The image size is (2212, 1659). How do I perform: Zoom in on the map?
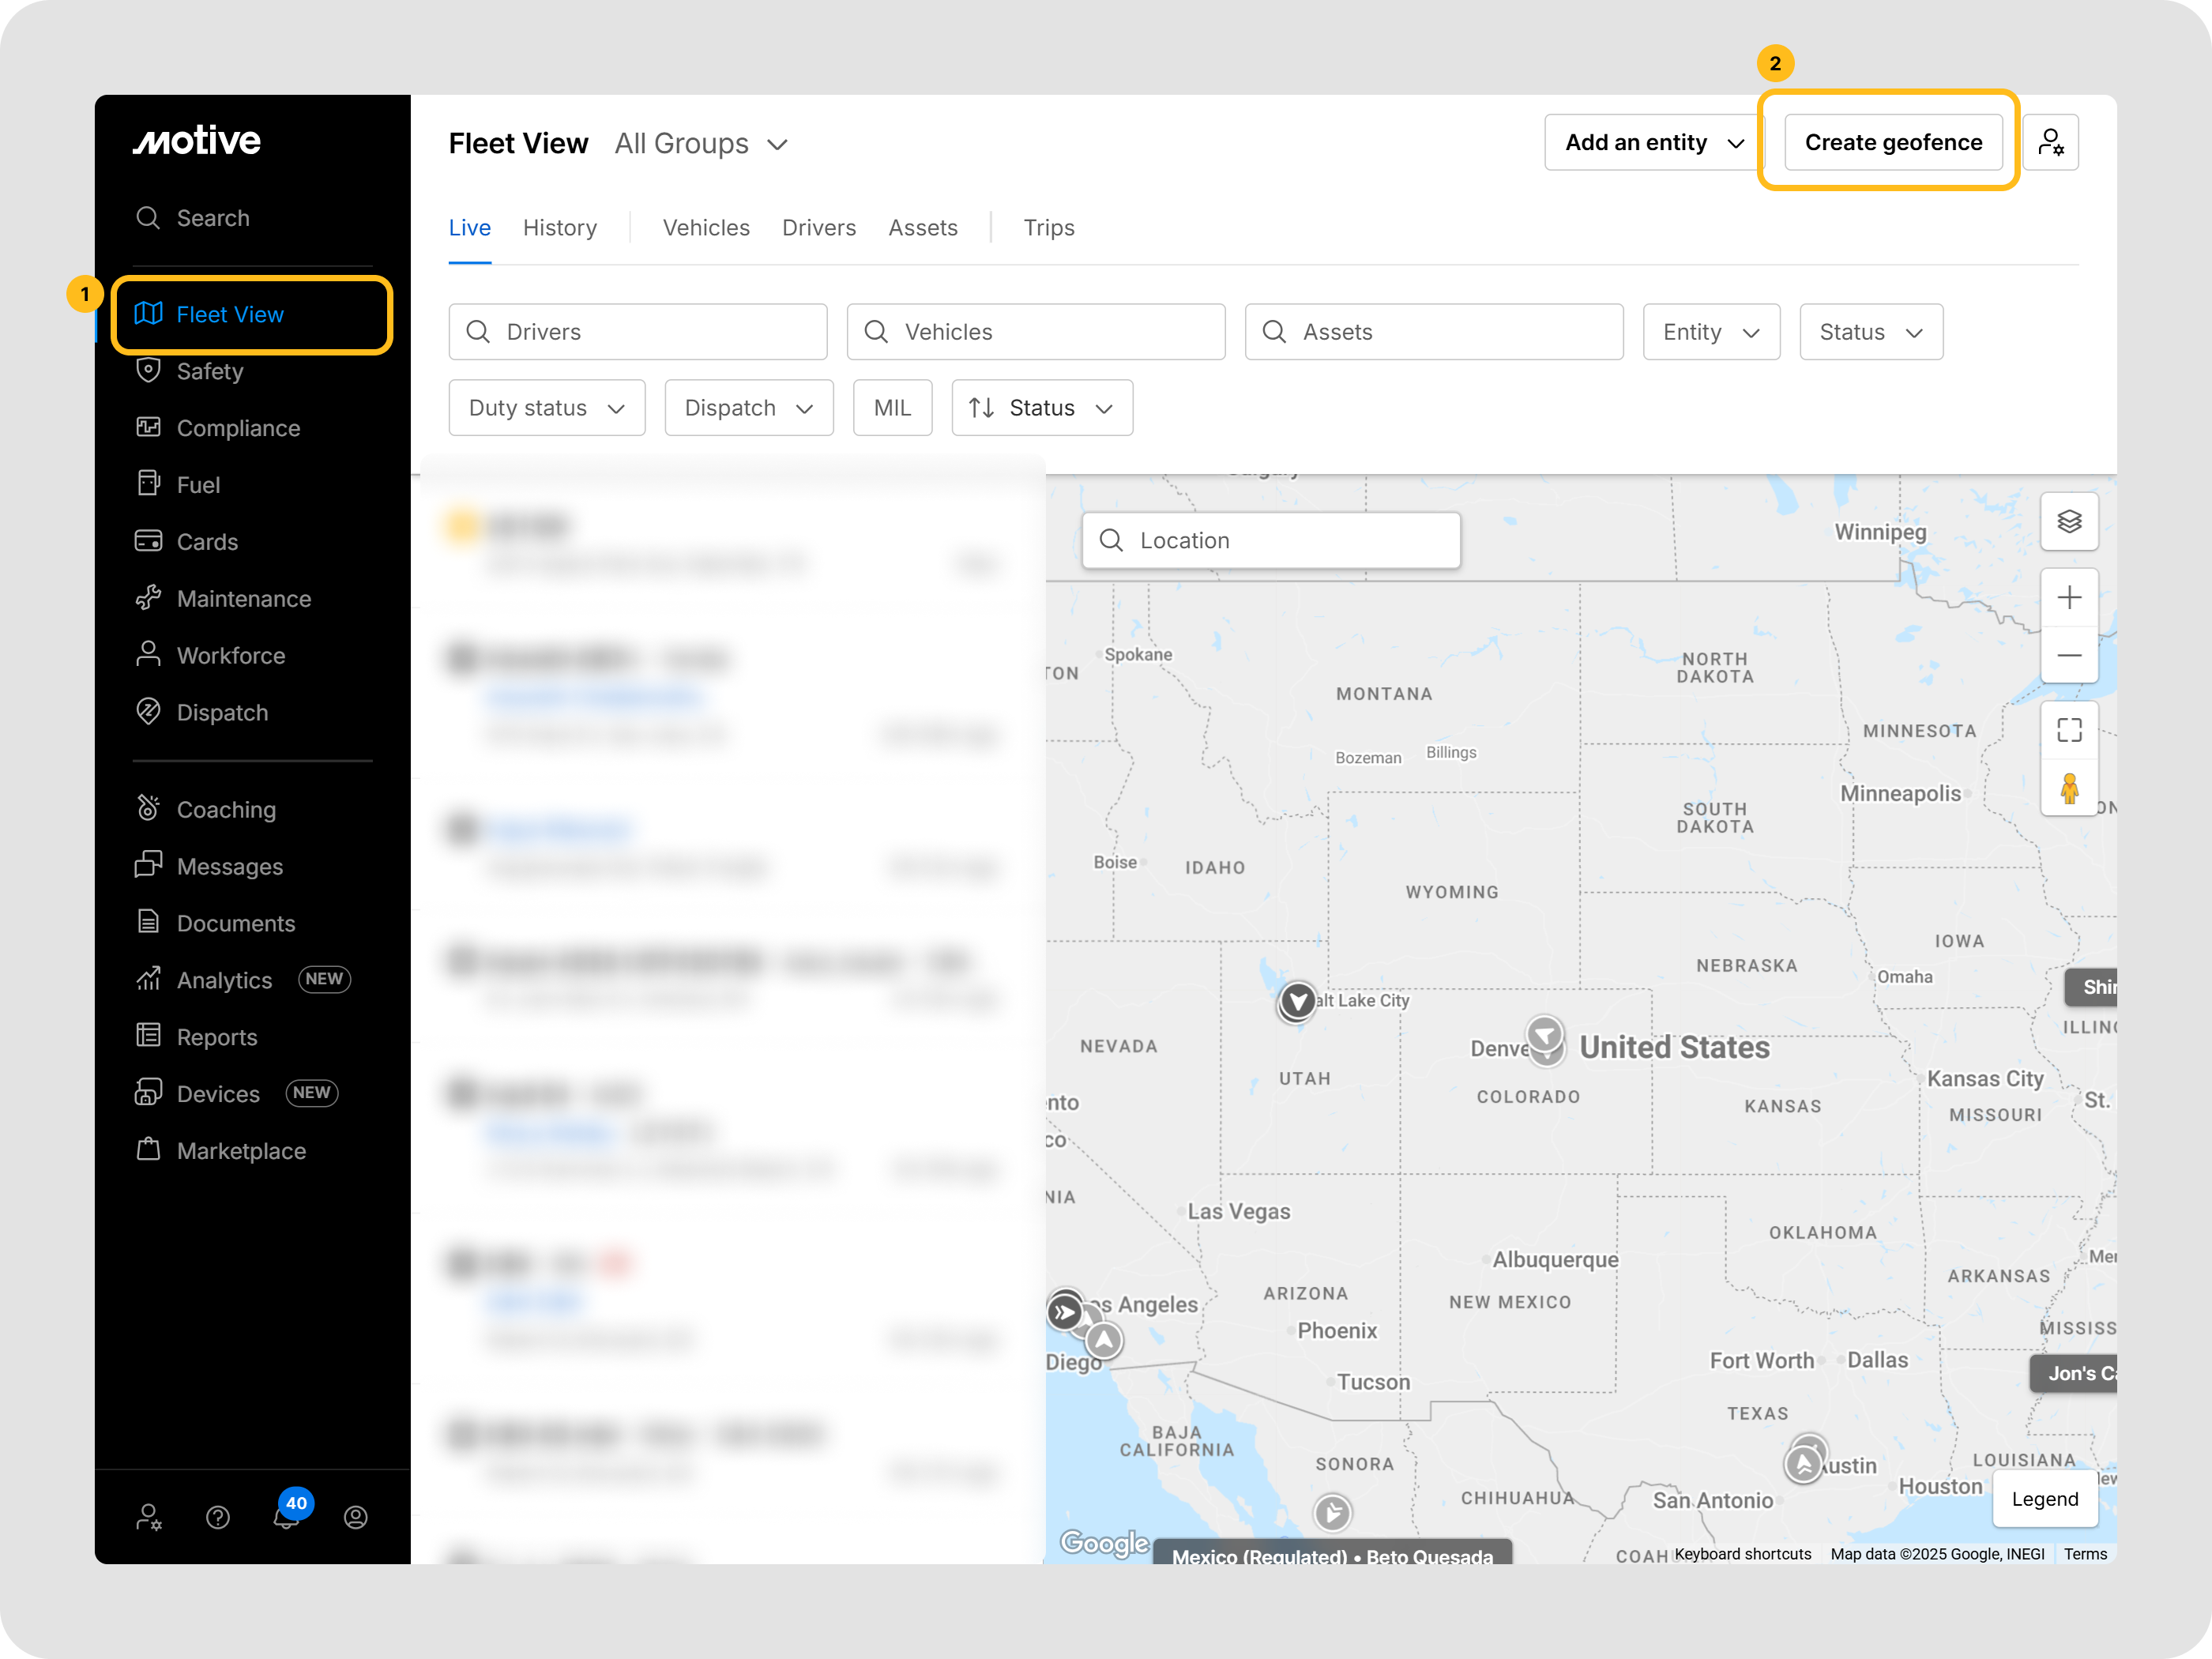pos(2068,598)
